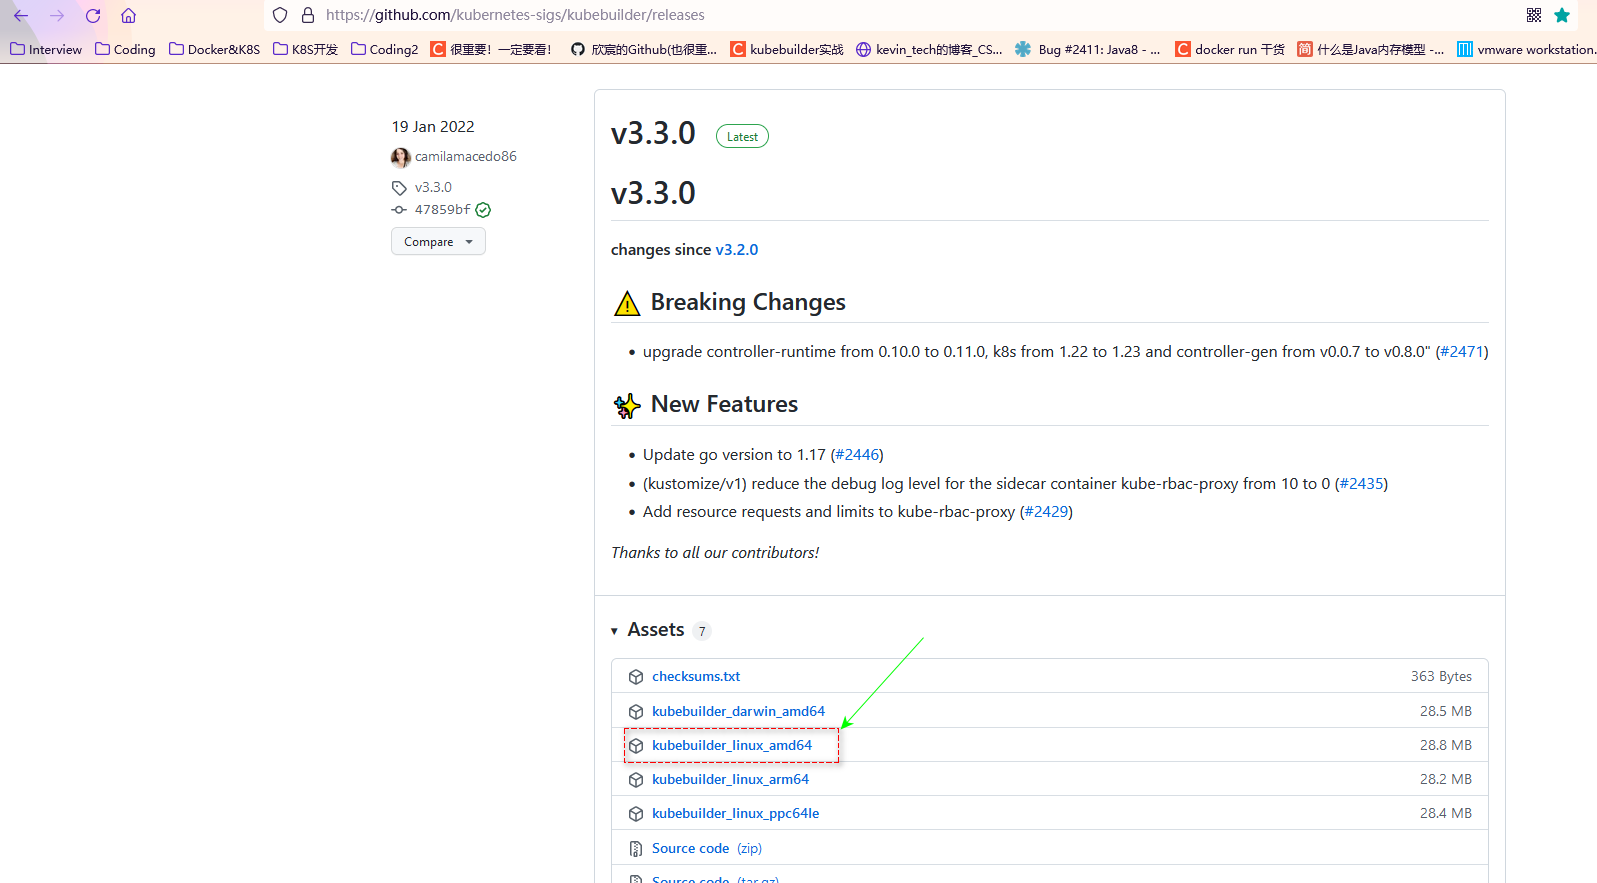Click the Latest release badge

(742, 136)
